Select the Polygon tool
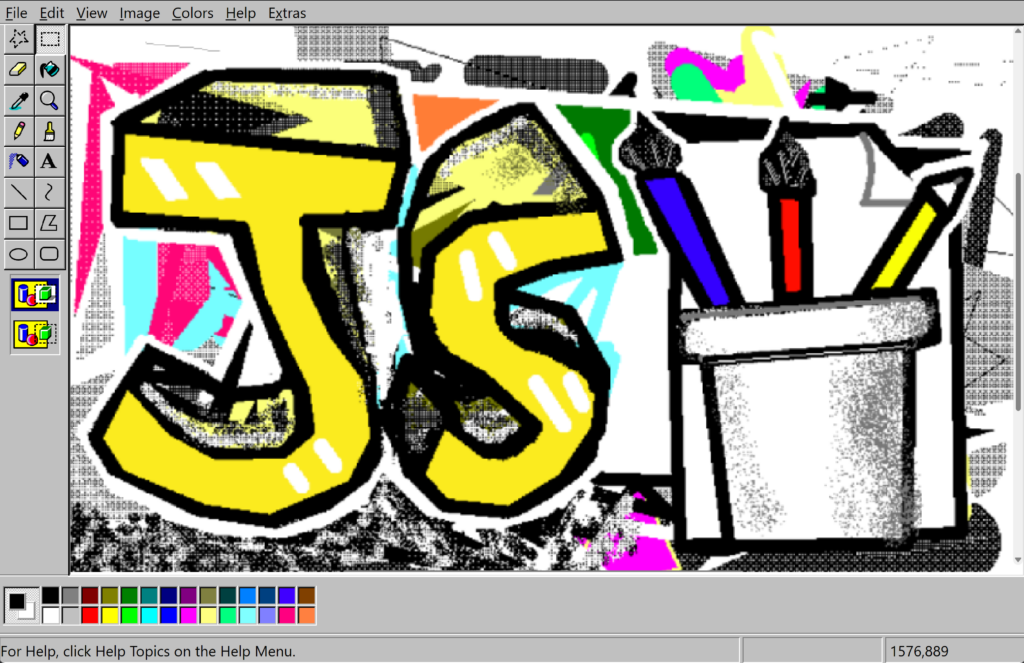The image size is (1024, 663). click(x=50, y=223)
